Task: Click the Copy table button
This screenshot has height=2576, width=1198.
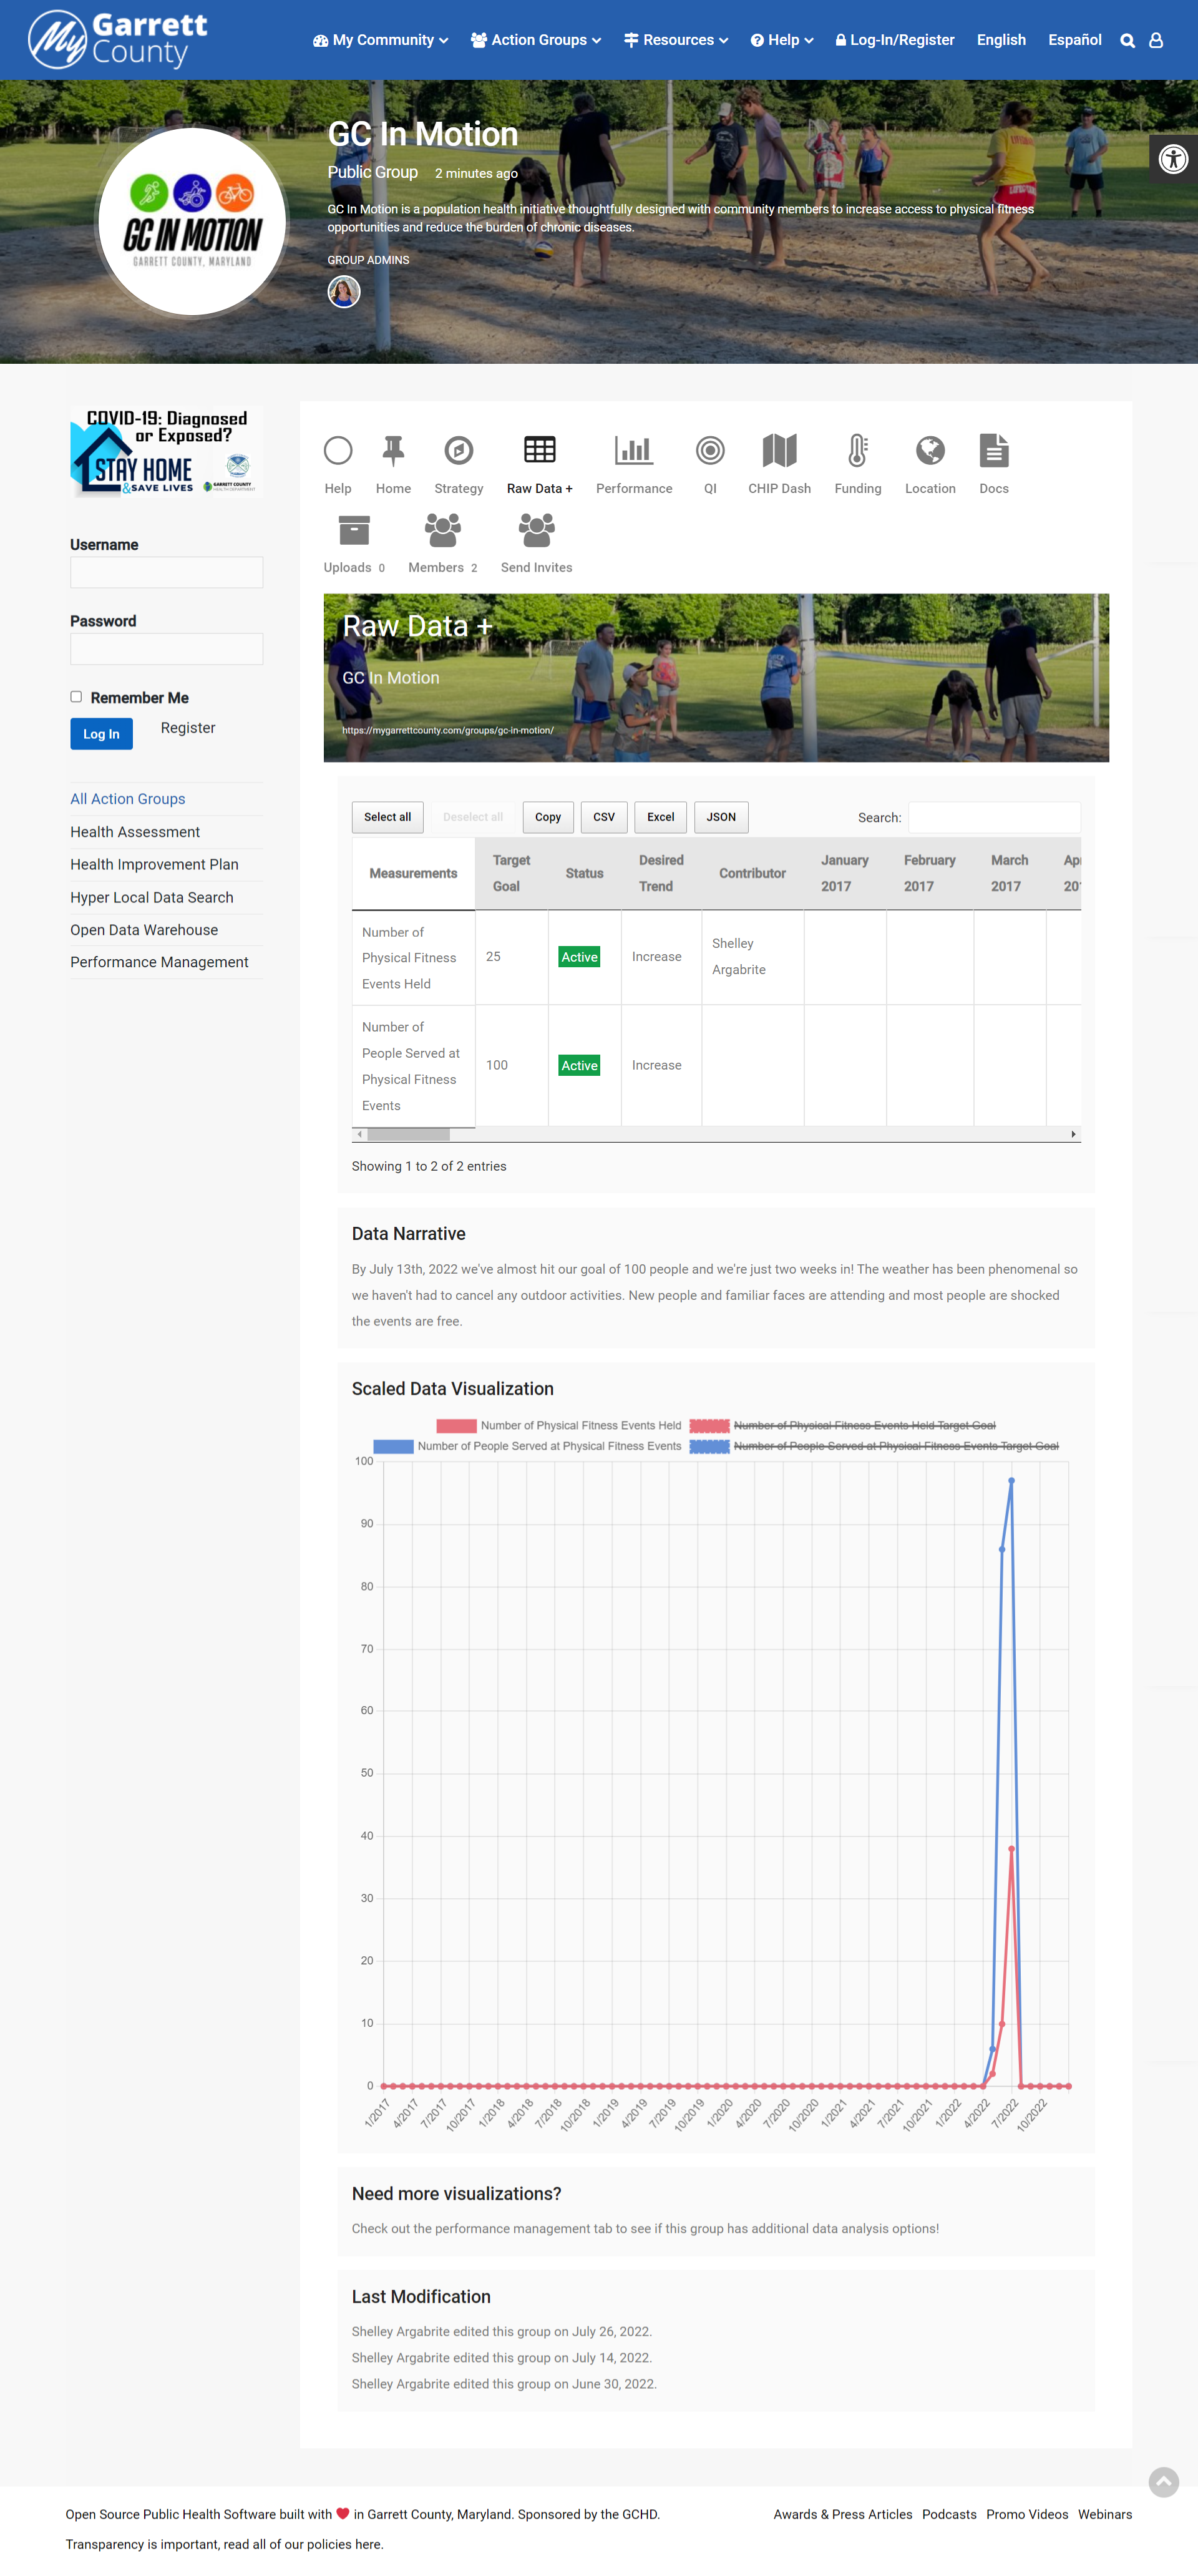Action: click(548, 817)
